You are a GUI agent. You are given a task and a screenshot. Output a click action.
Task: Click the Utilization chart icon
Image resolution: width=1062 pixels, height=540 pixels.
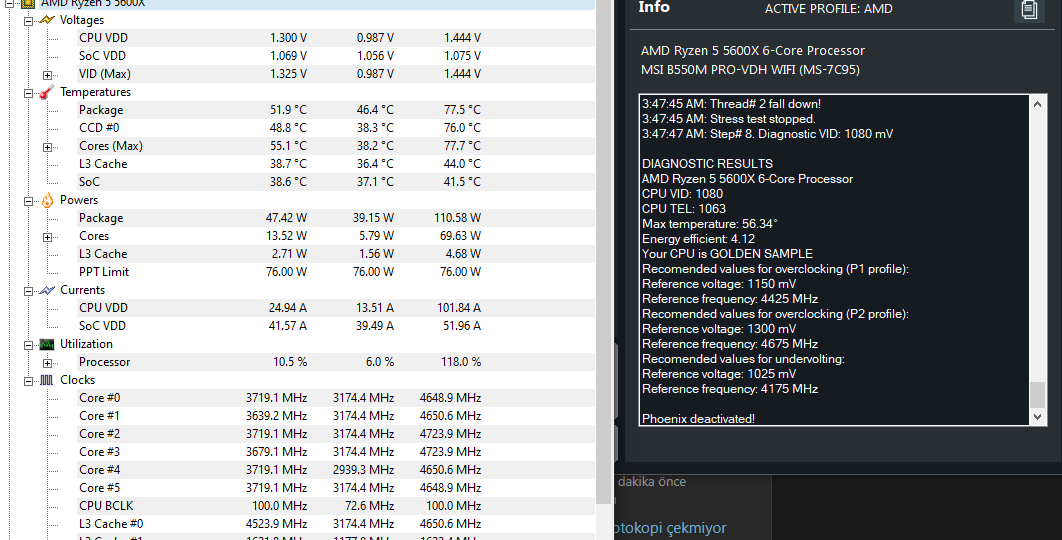pyautogui.click(x=47, y=344)
